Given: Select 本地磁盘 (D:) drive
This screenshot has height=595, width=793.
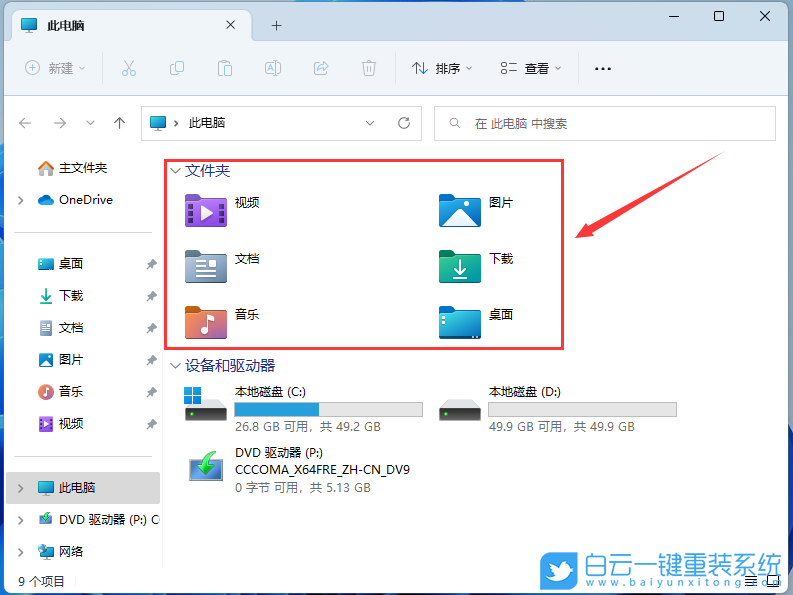Looking at the screenshot, I should [x=557, y=409].
